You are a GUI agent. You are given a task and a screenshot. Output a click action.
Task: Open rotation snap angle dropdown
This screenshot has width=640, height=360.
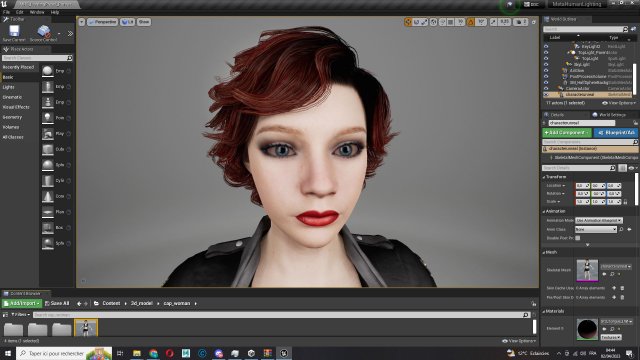481,22
